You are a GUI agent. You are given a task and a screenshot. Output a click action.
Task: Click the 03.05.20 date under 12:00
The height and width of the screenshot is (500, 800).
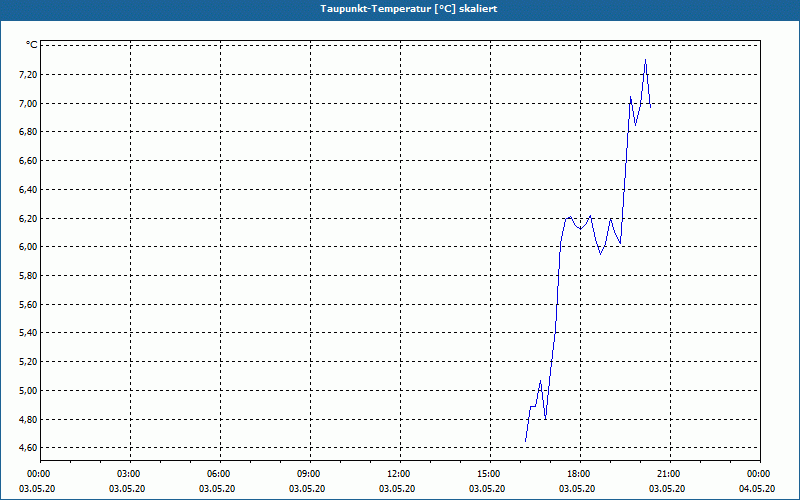point(397,489)
